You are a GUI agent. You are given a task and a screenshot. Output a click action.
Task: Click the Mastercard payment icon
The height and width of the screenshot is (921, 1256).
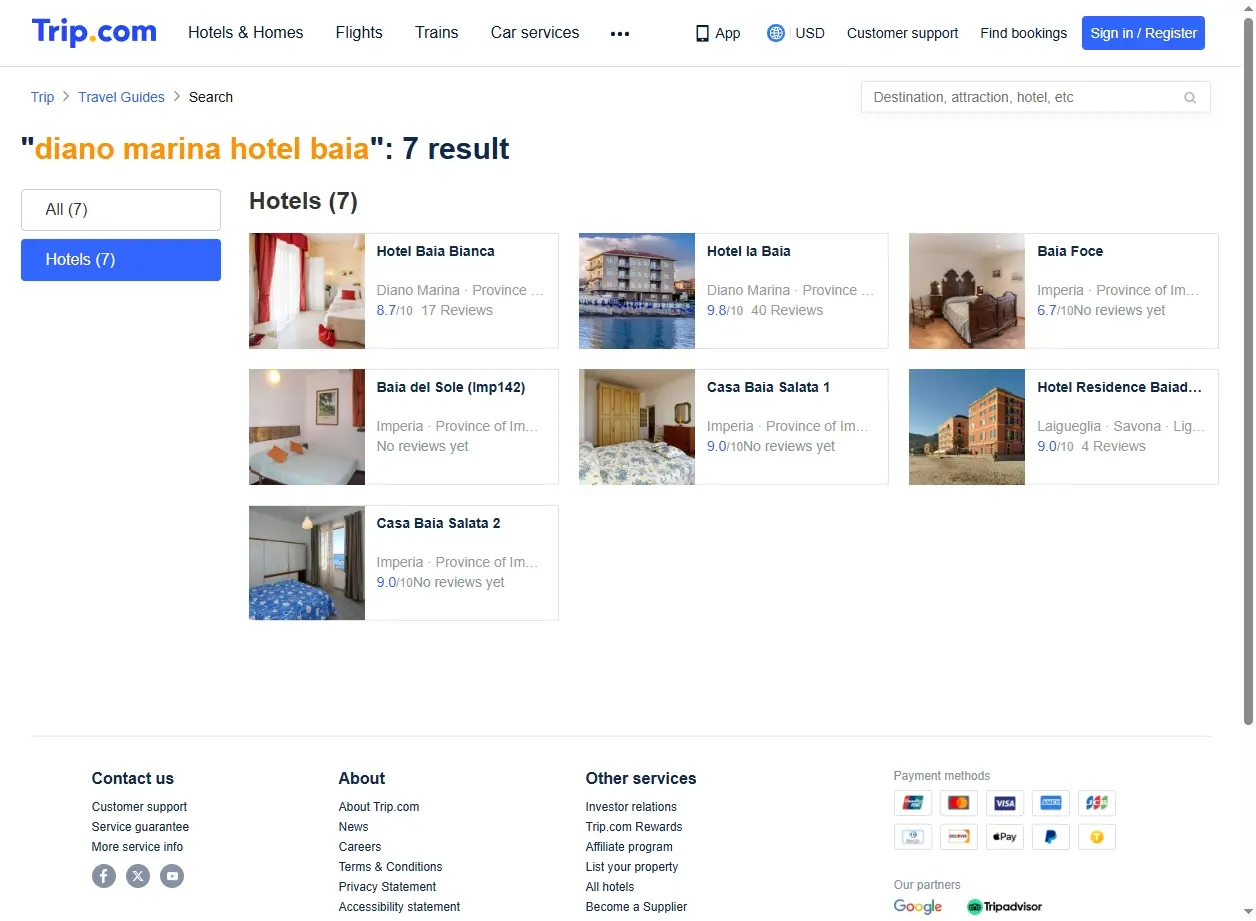click(x=959, y=803)
